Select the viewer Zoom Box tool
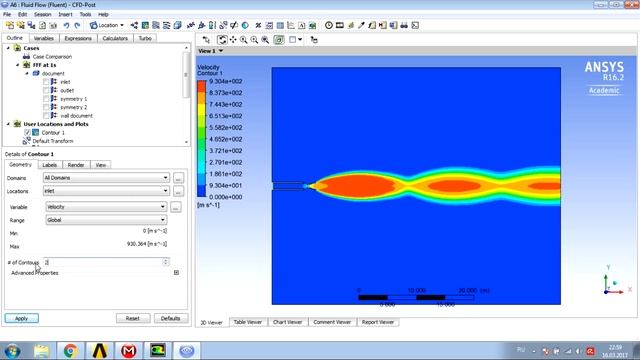 coord(254,40)
